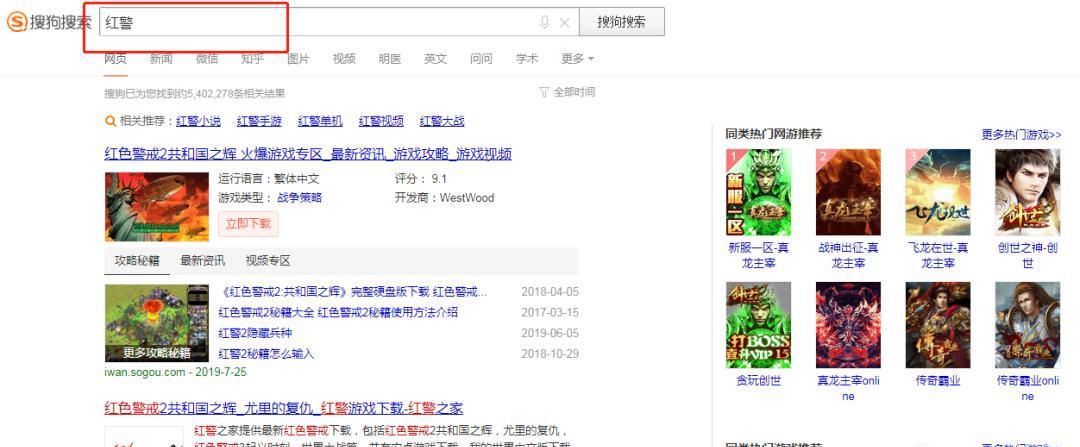Image resolution: width=1080 pixels, height=447 pixels.
Task: Open result 红色警戒2共和国之辉_尤里的复仇 红警之家
Action: (x=284, y=408)
